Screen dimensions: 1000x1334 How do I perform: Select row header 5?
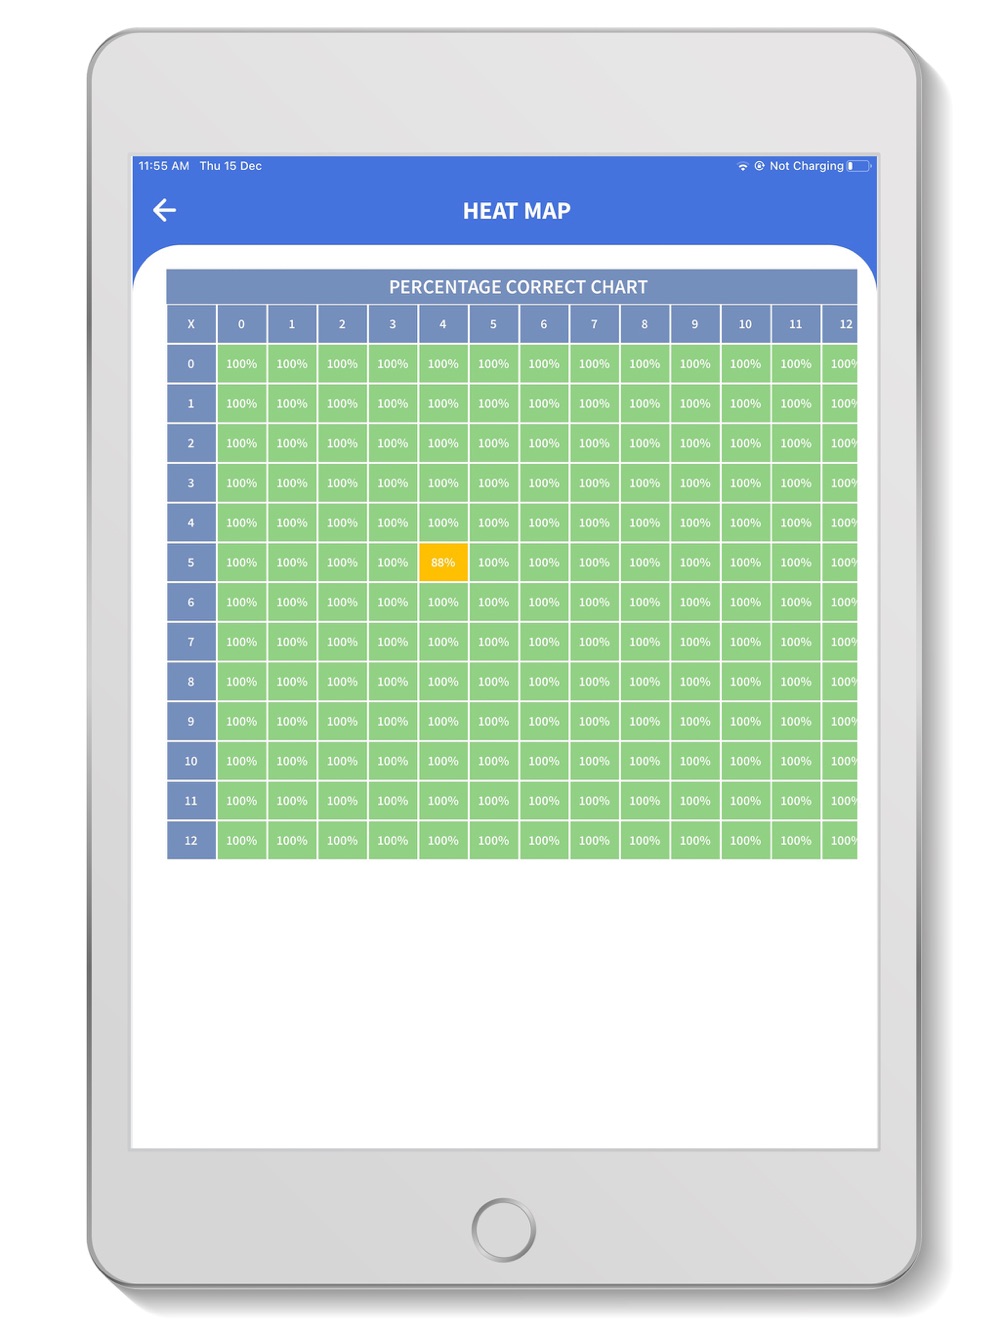191,563
